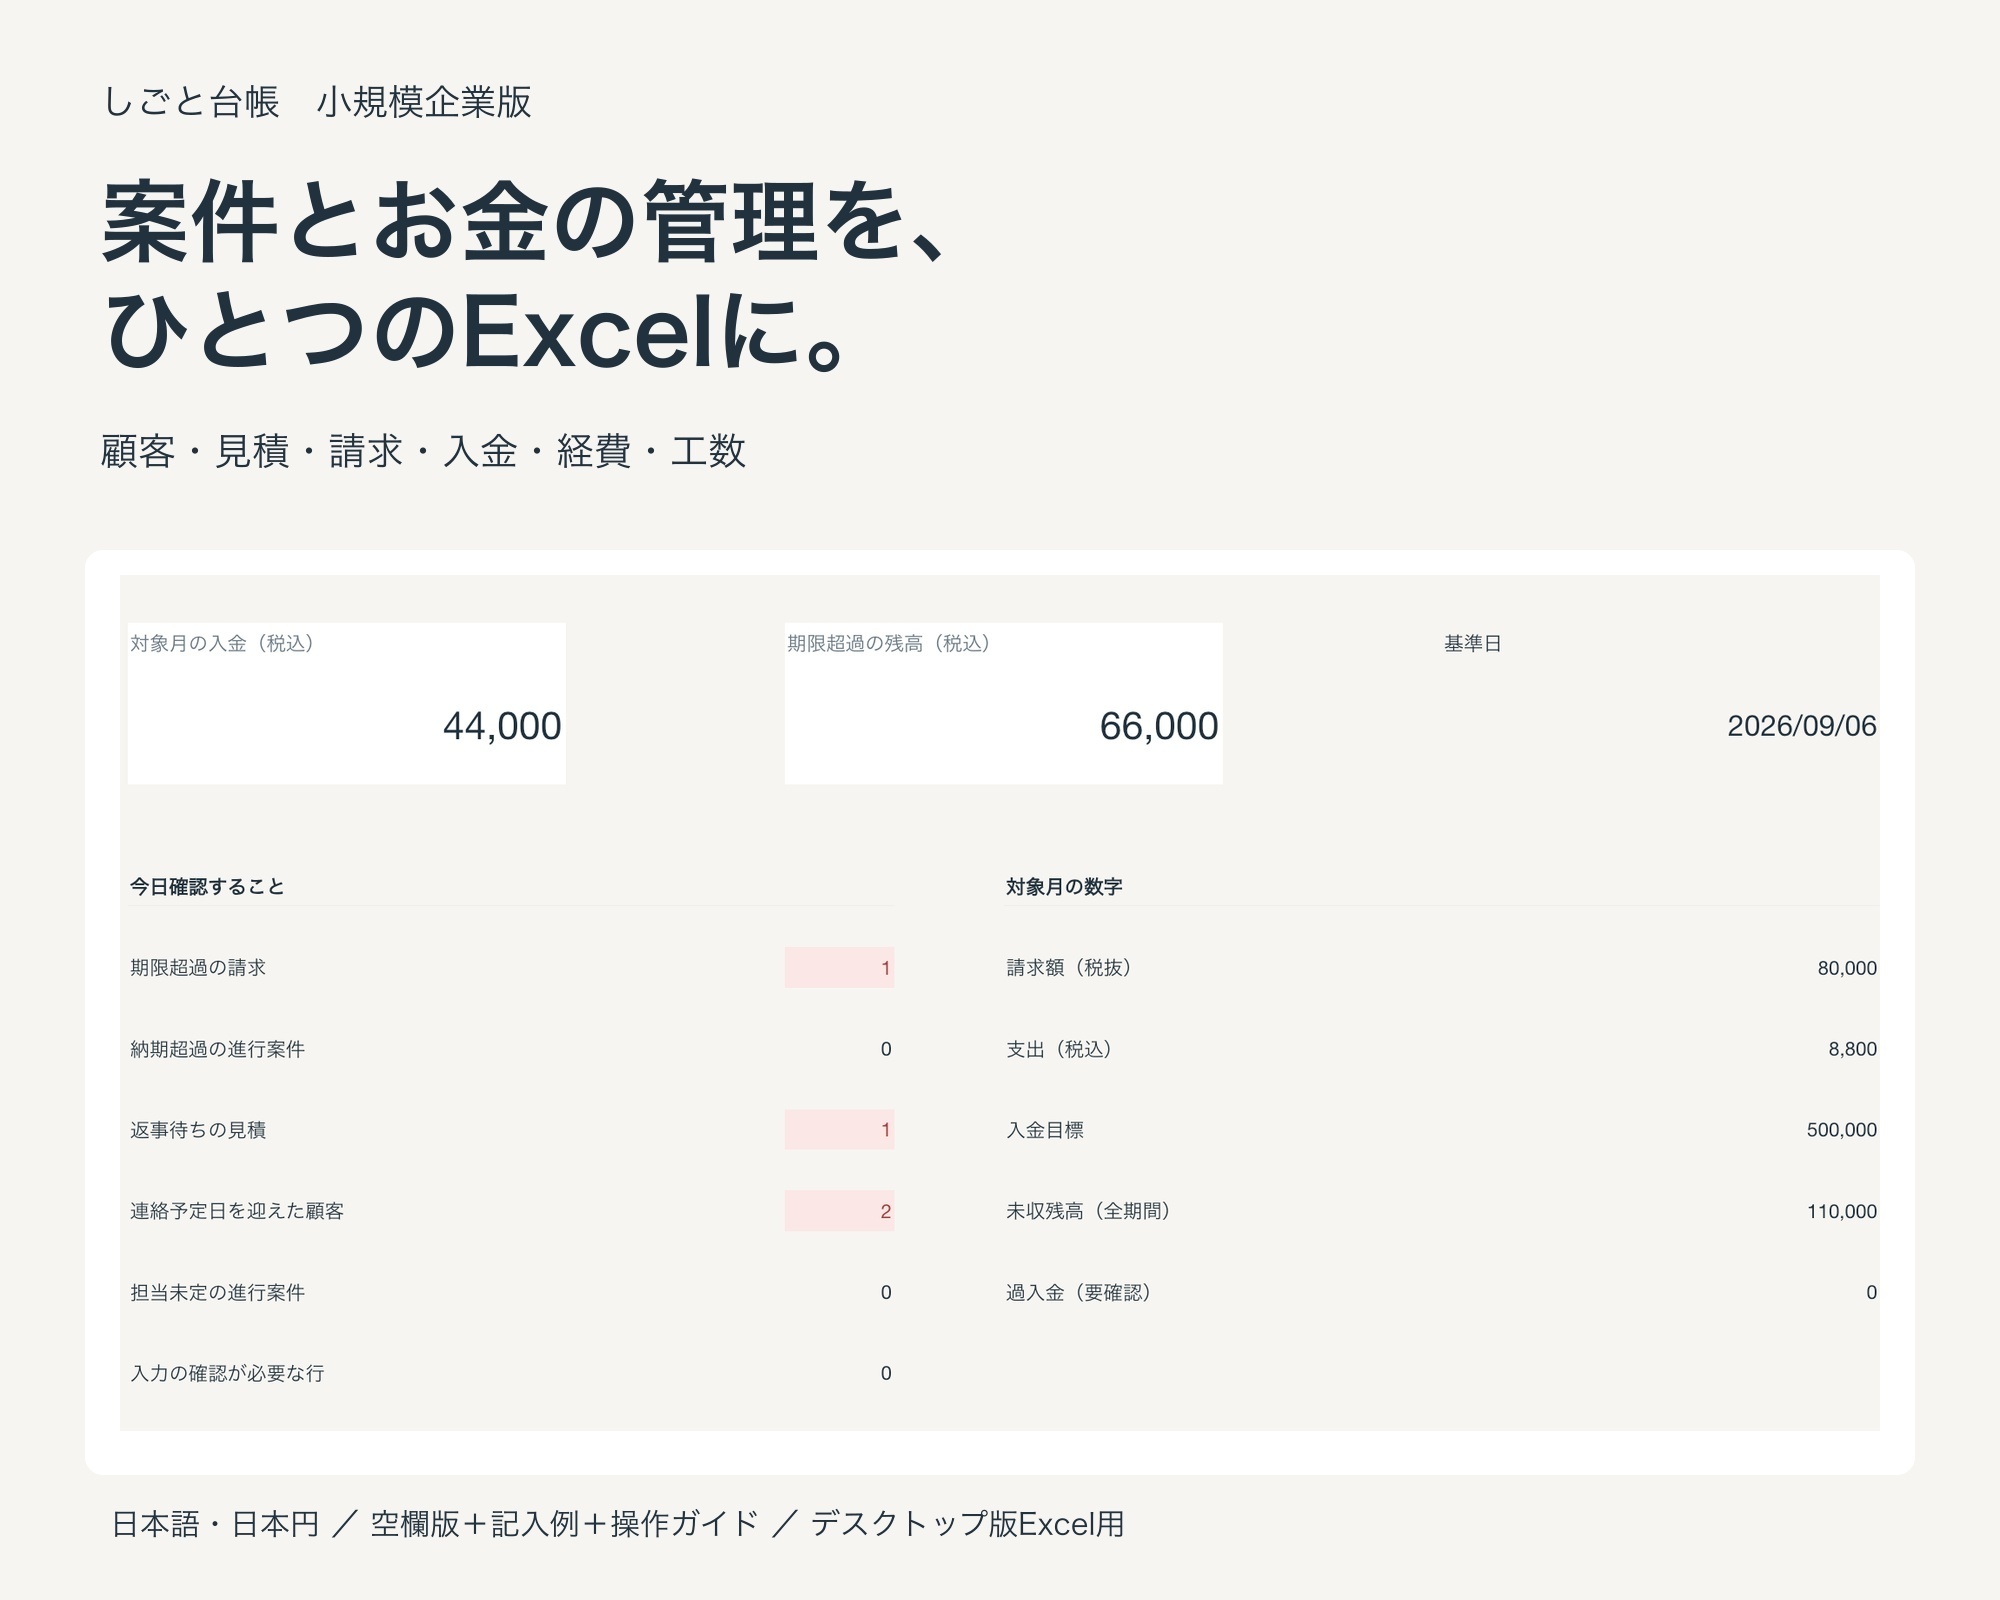The width and height of the screenshot is (2000, 1600).
Task: Select the 基準日 date 2026/09/06
Action: (1802, 726)
